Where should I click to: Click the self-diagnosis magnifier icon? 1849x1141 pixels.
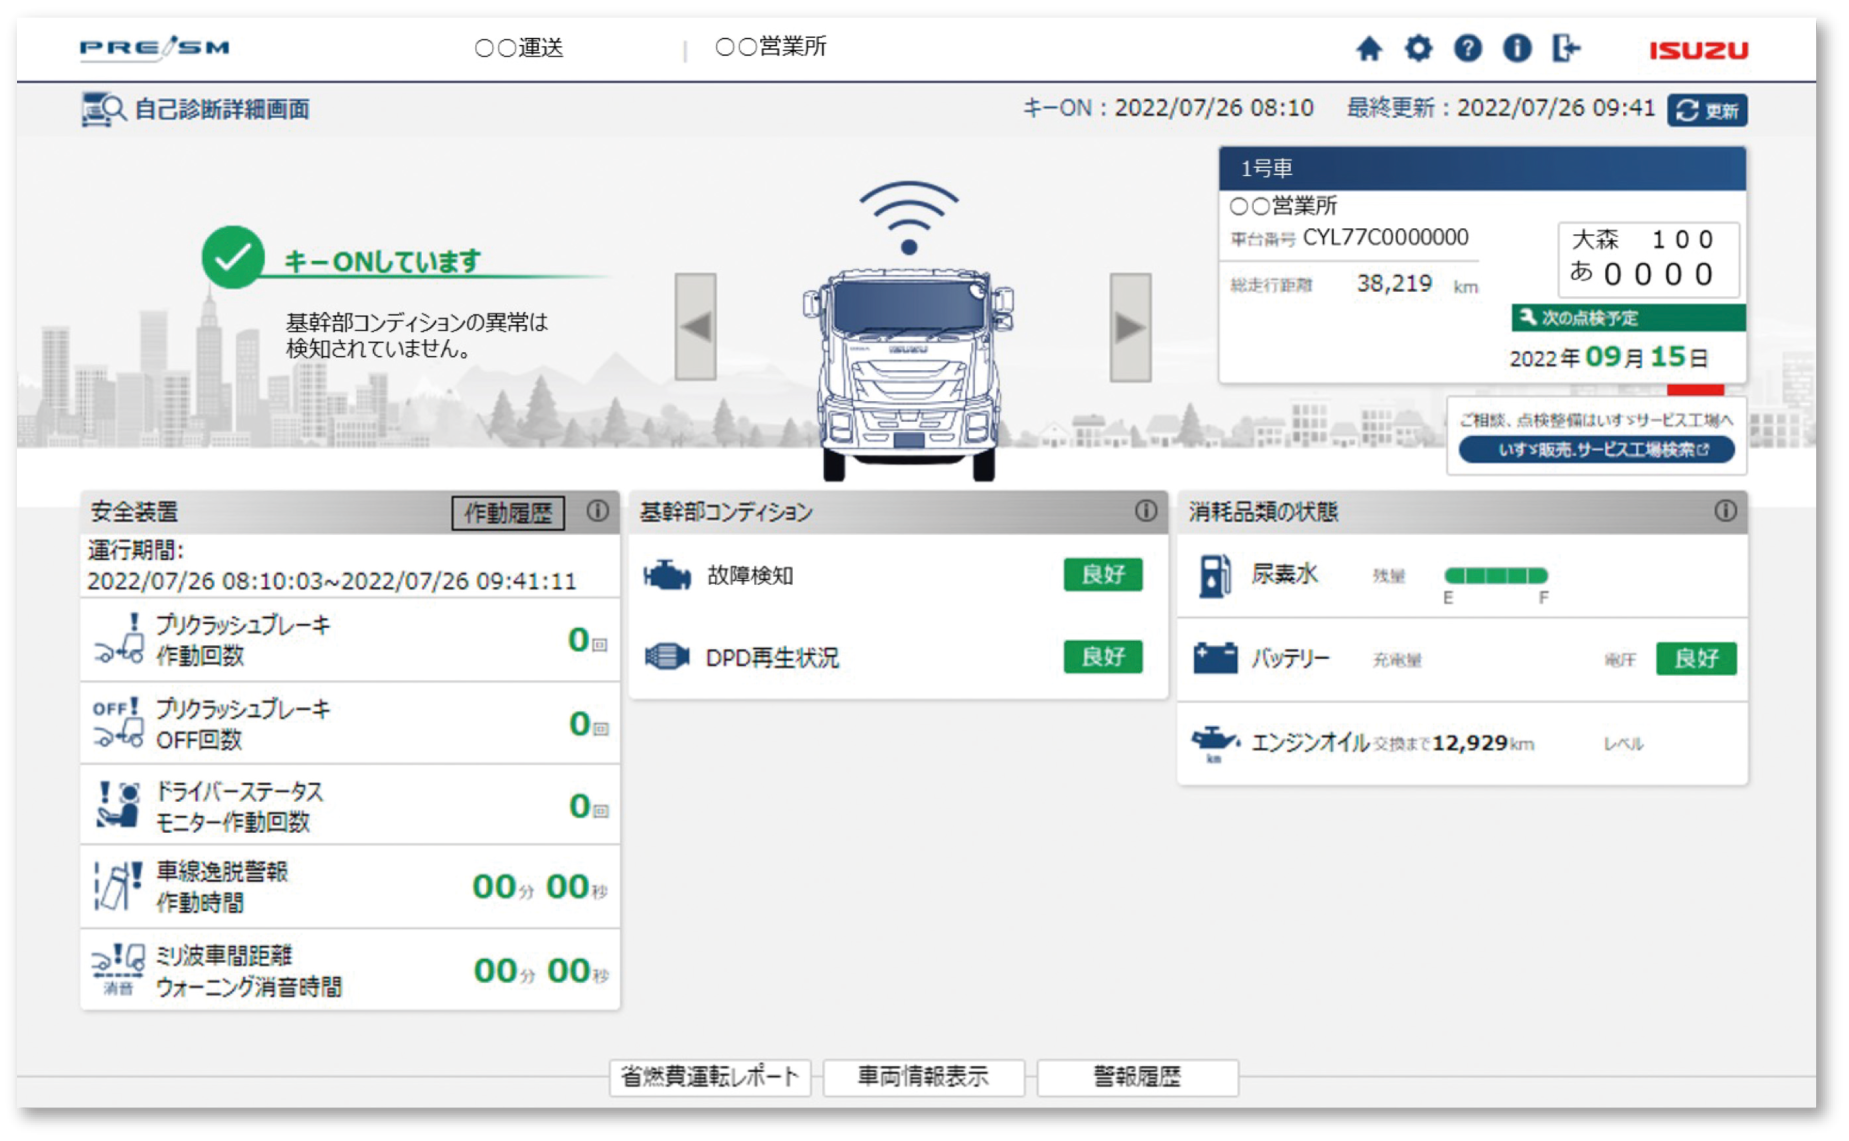(102, 109)
